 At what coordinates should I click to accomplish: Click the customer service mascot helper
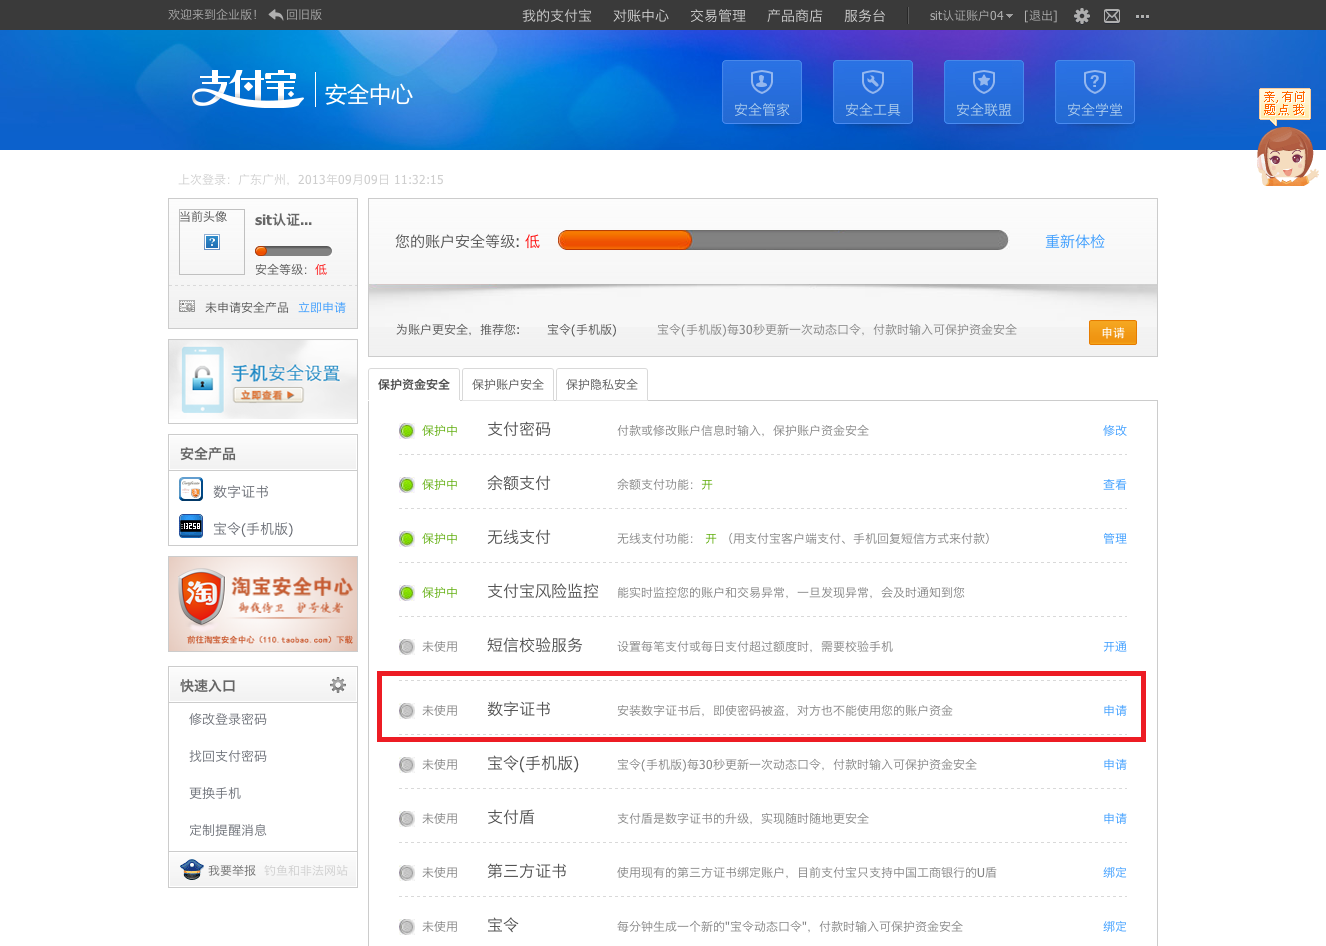(x=1285, y=157)
